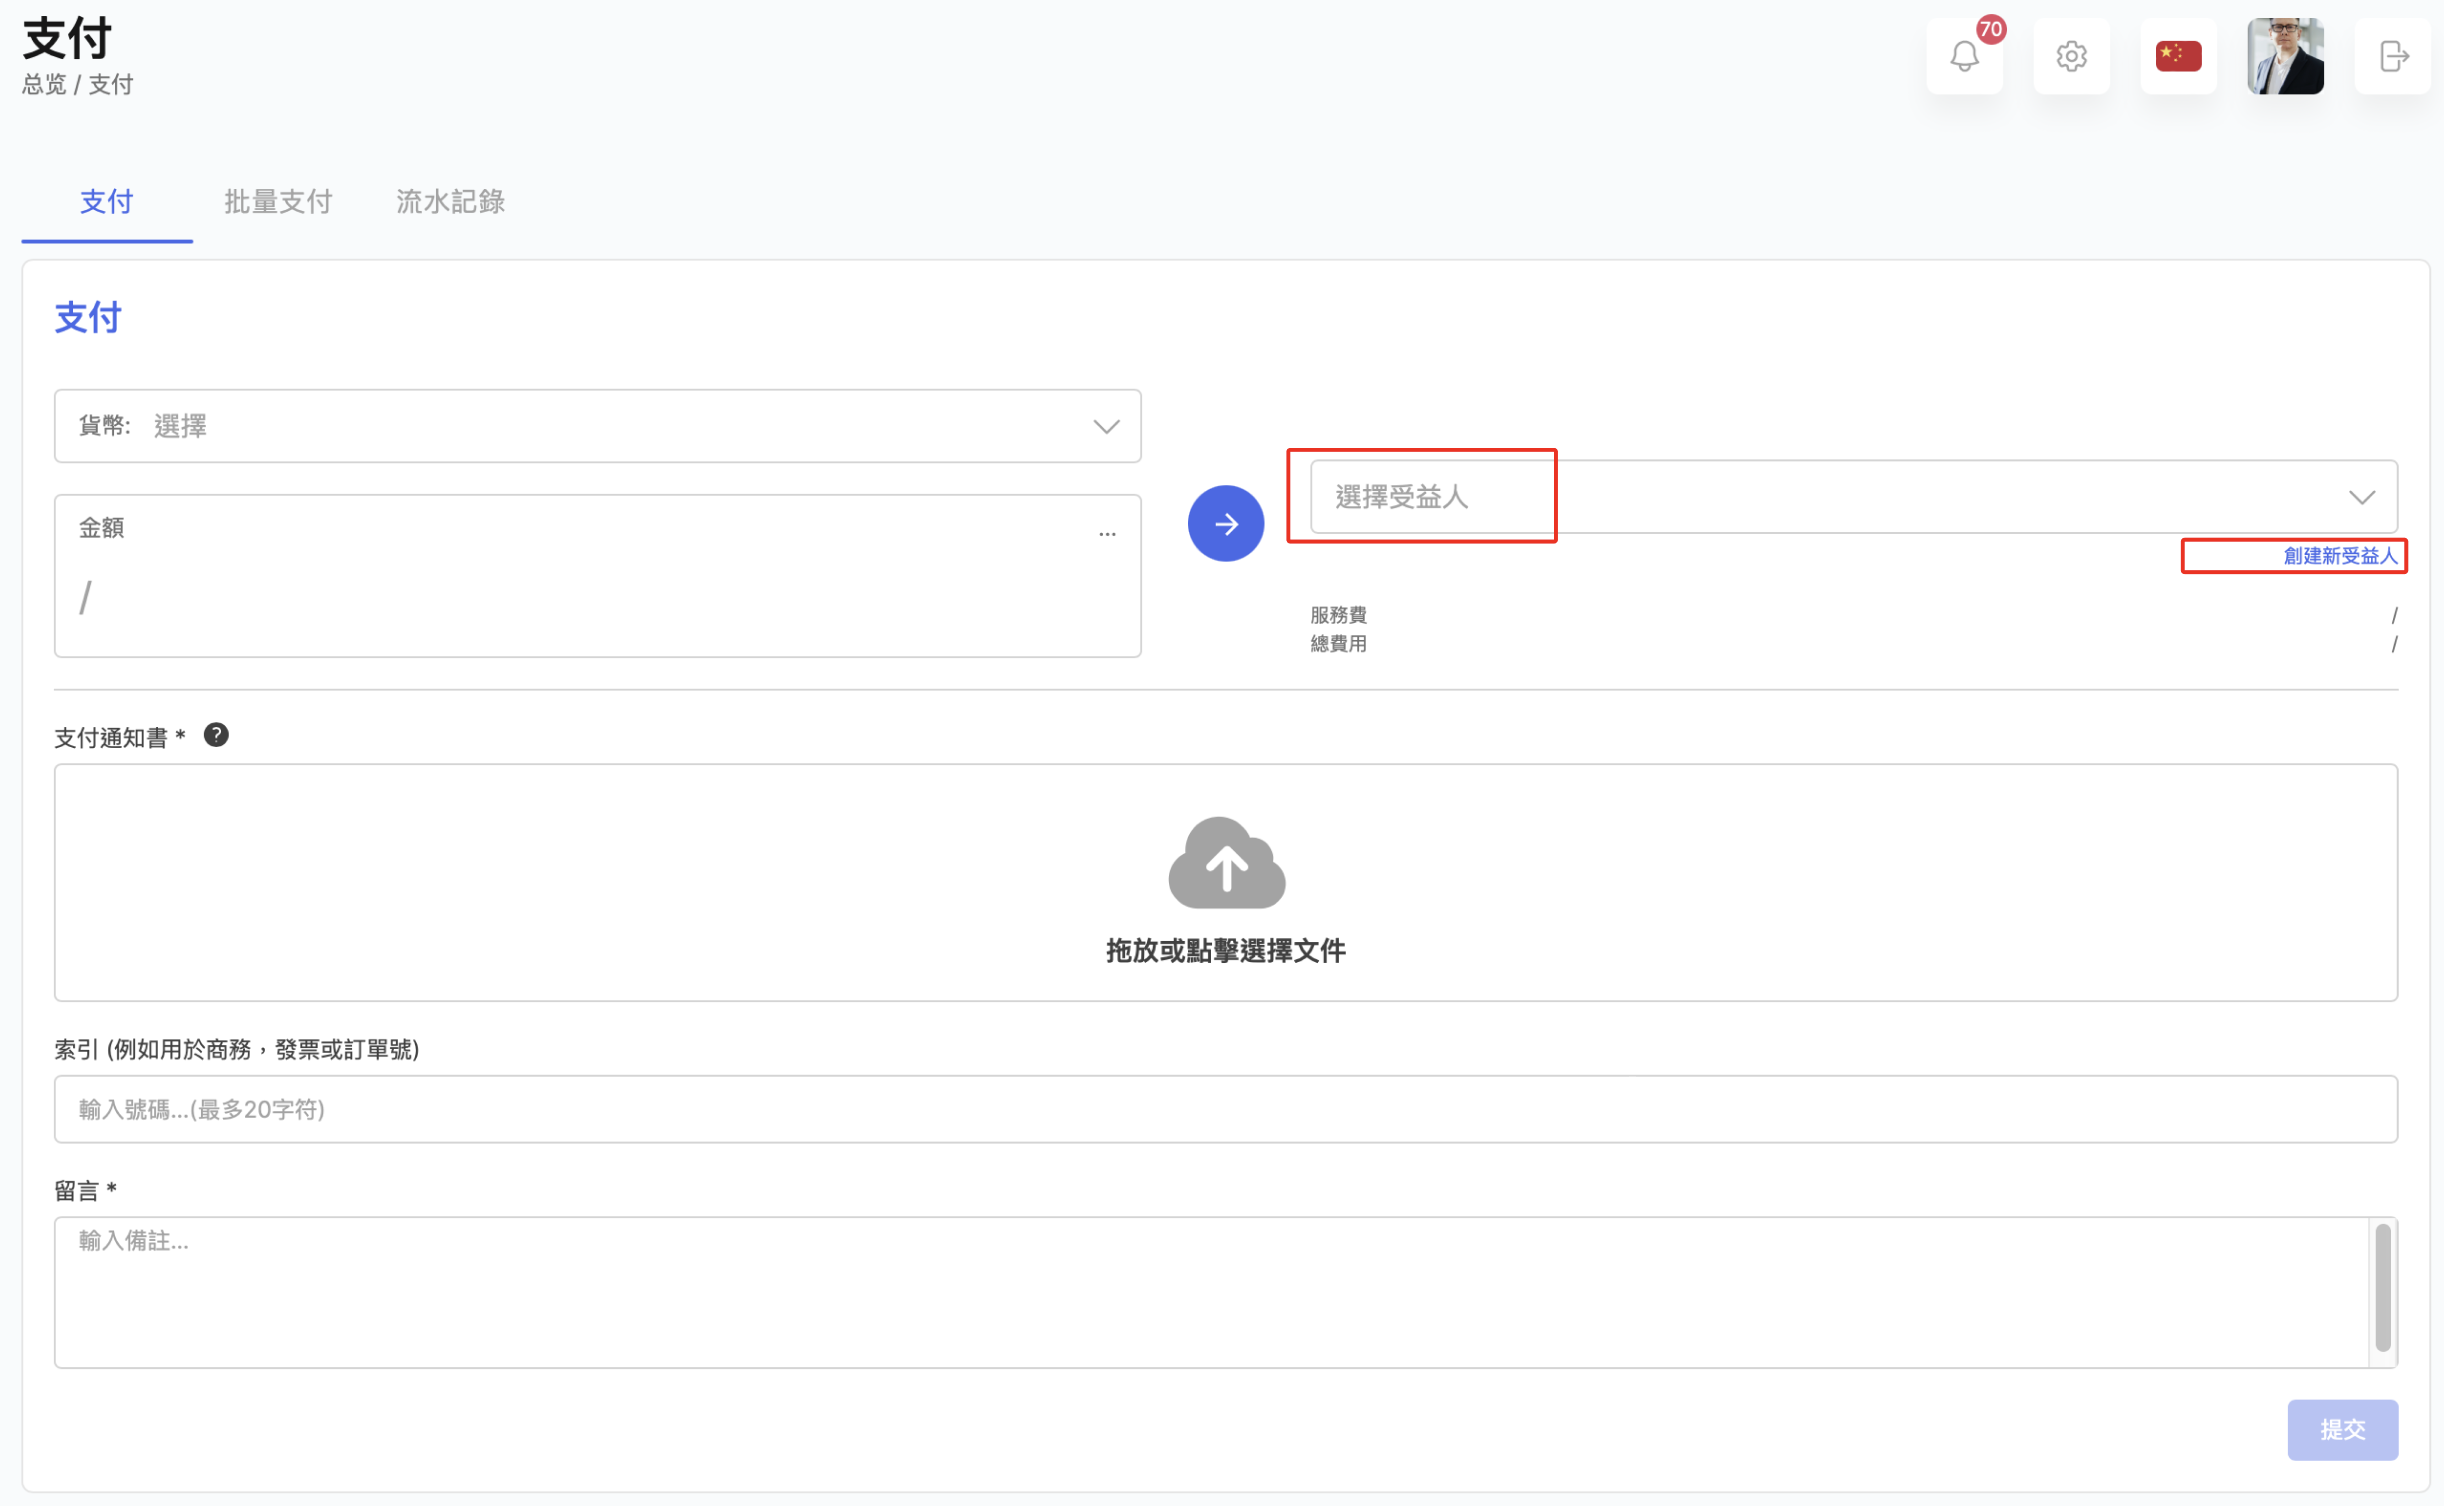Click the 提交 submit button
This screenshot has height=1506, width=2444.
pyautogui.click(x=2342, y=1430)
